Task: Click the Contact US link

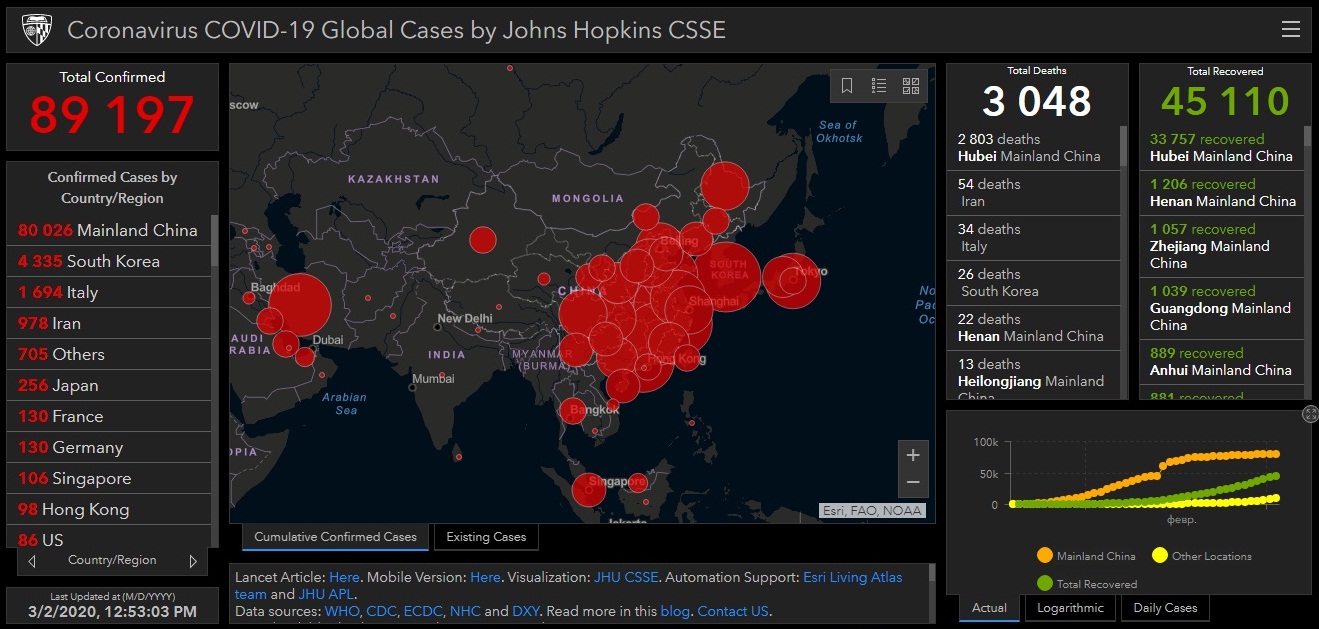Action: tap(733, 611)
